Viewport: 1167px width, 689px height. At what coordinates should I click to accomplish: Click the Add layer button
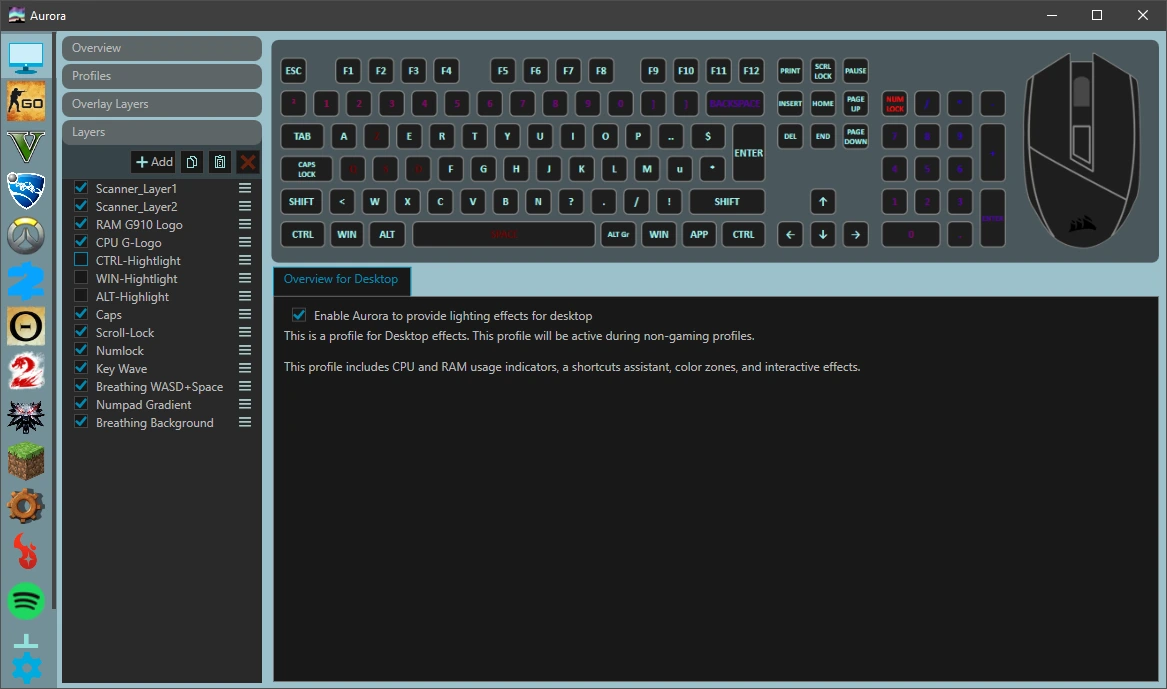click(x=154, y=162)
